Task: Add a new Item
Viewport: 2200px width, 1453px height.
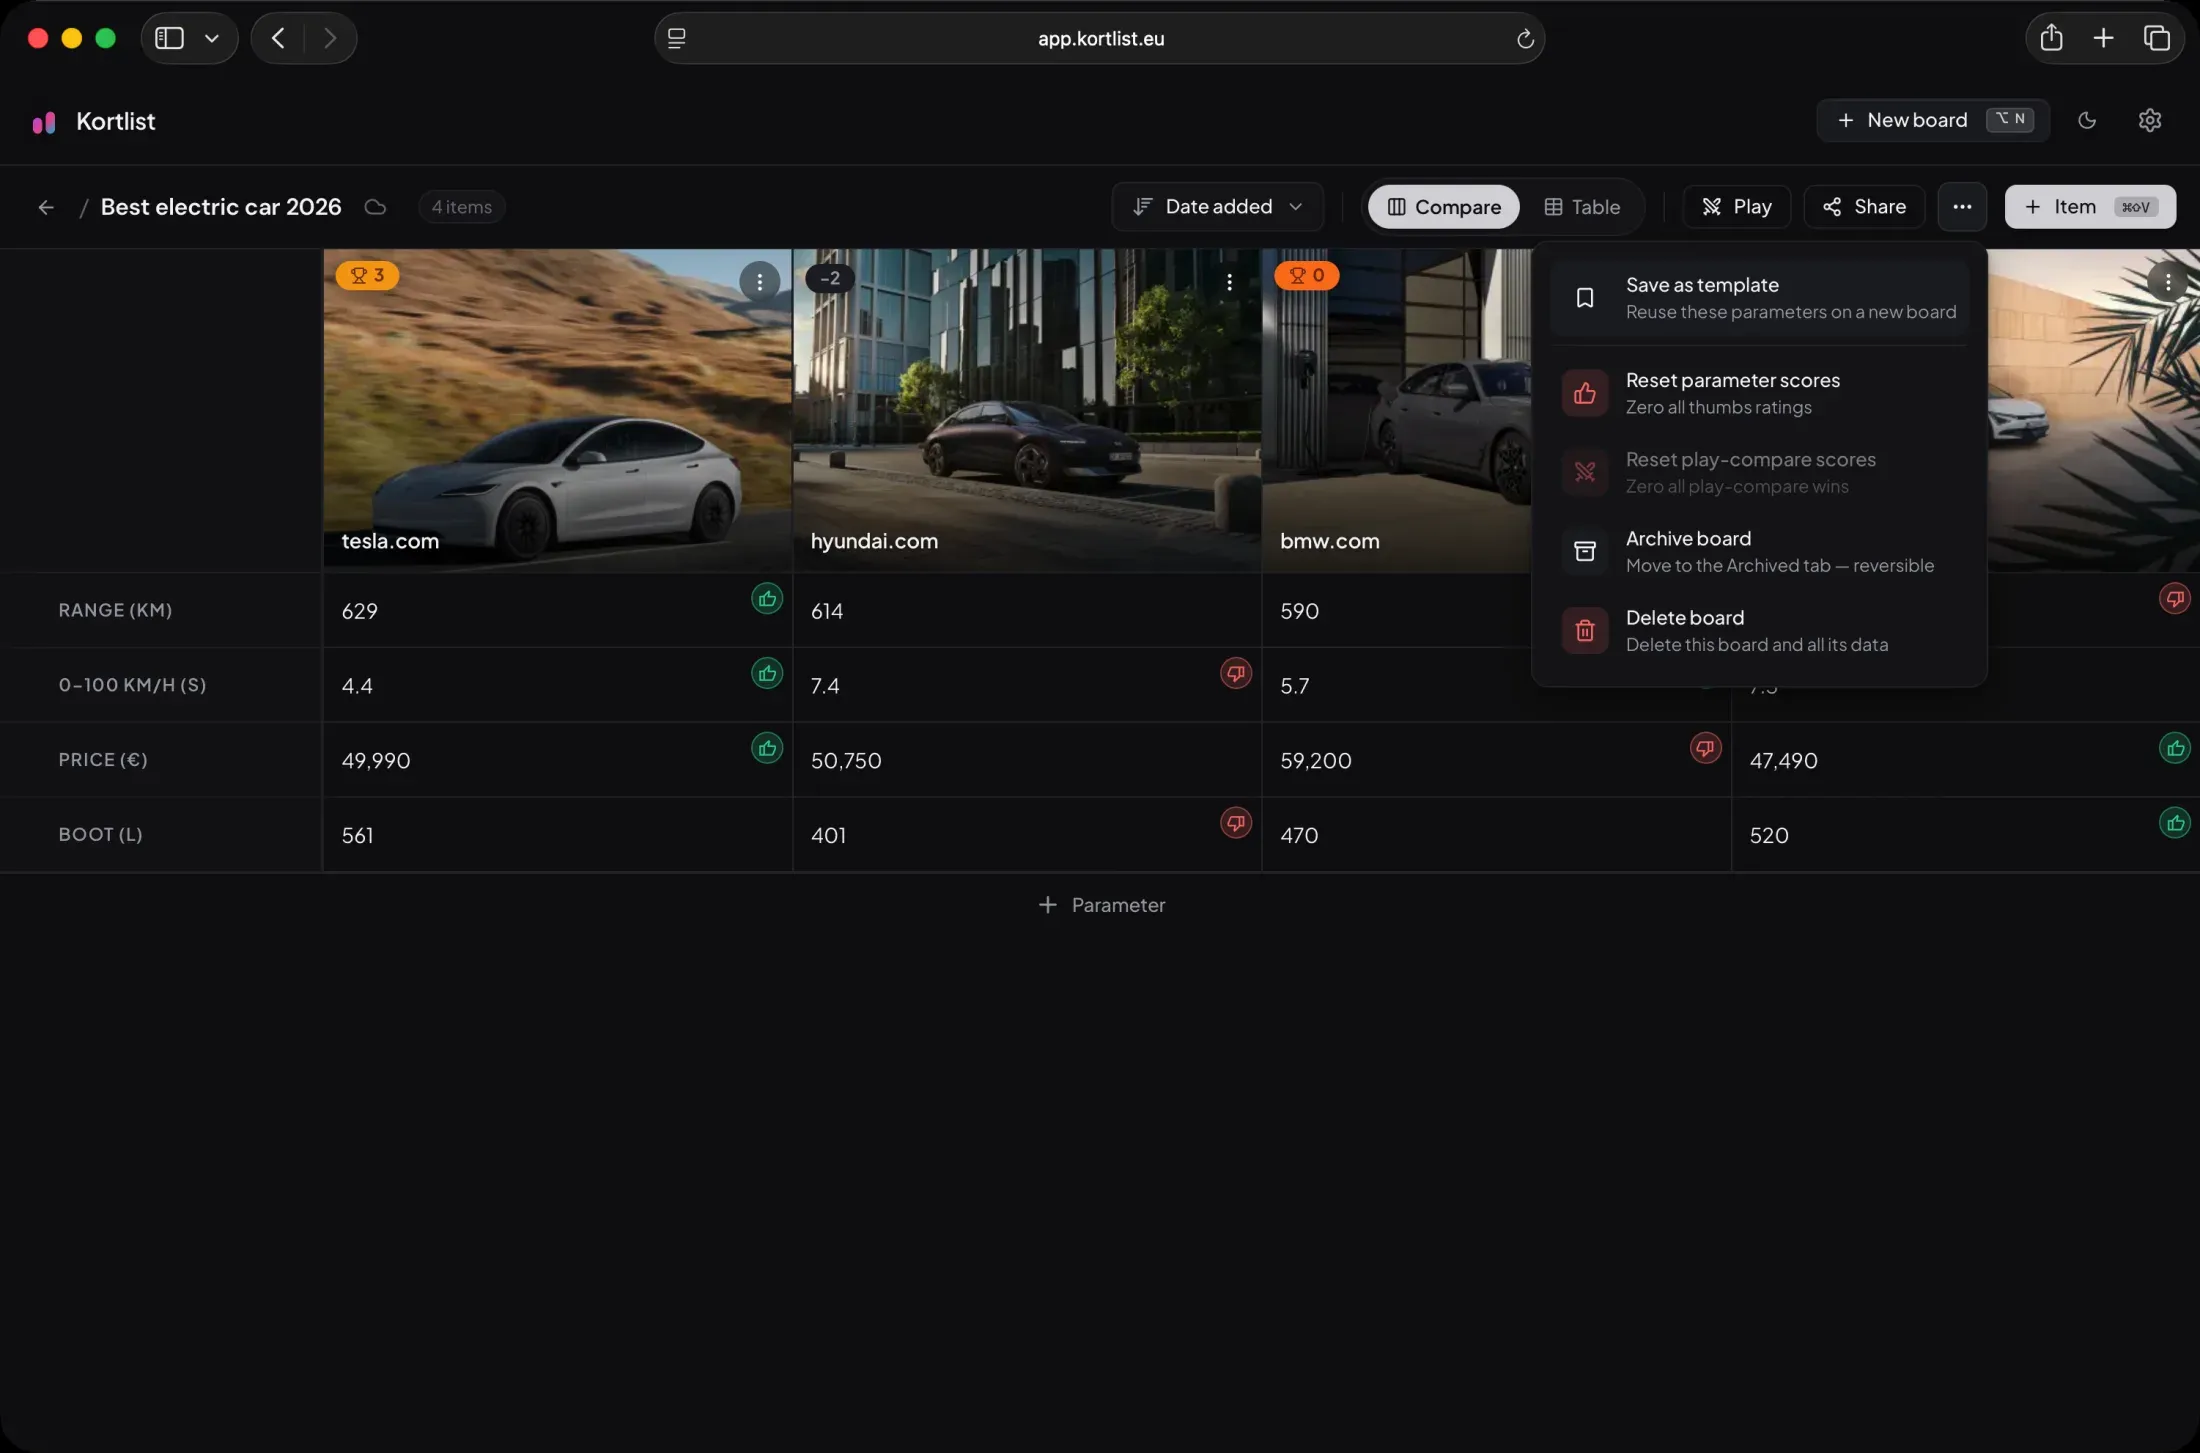Action: [2090, 207]
